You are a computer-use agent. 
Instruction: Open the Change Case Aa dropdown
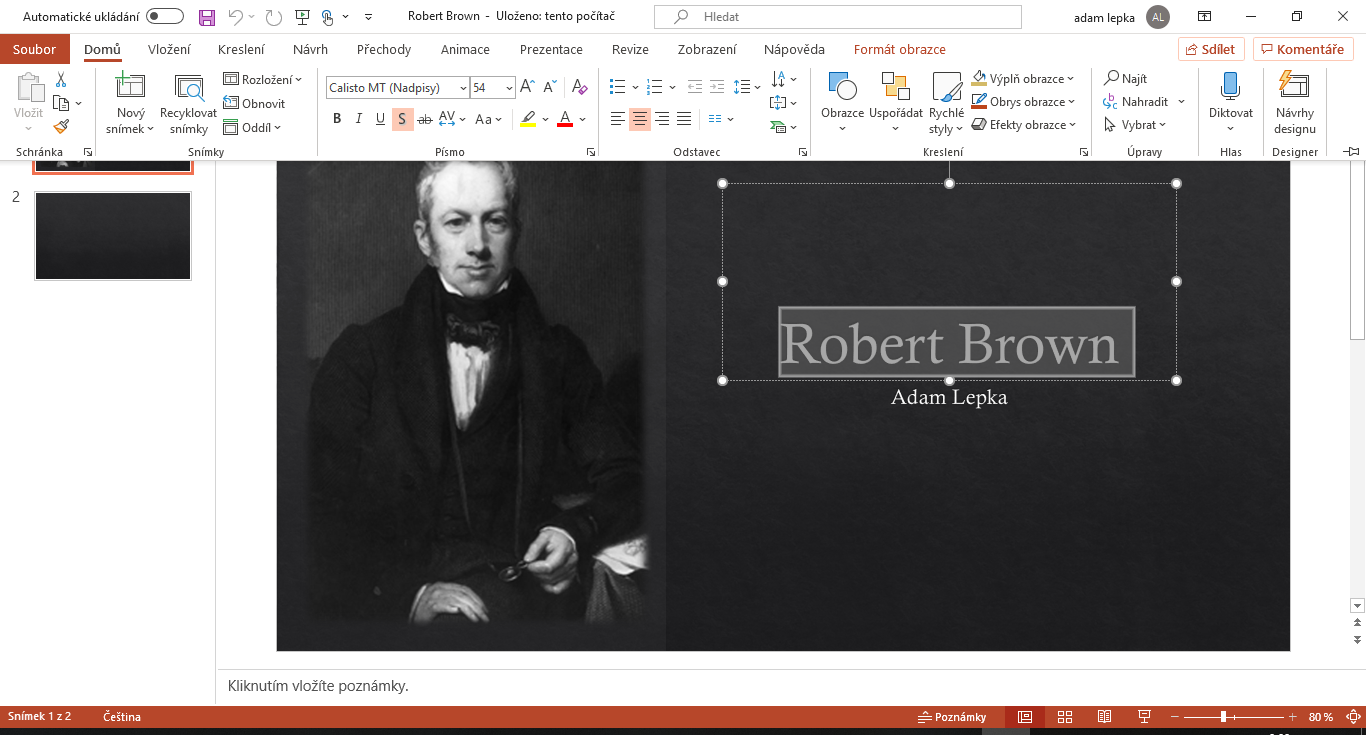pyautogui.click(x=489, y=119)
